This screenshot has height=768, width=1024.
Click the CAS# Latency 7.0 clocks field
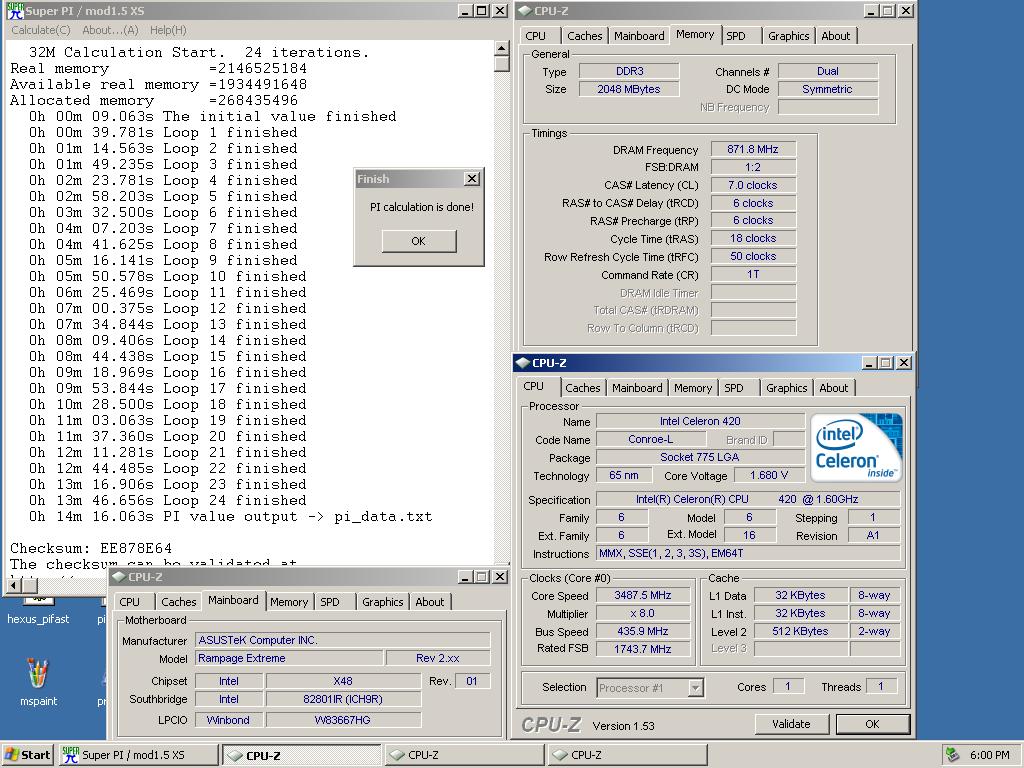click(753, 185)
